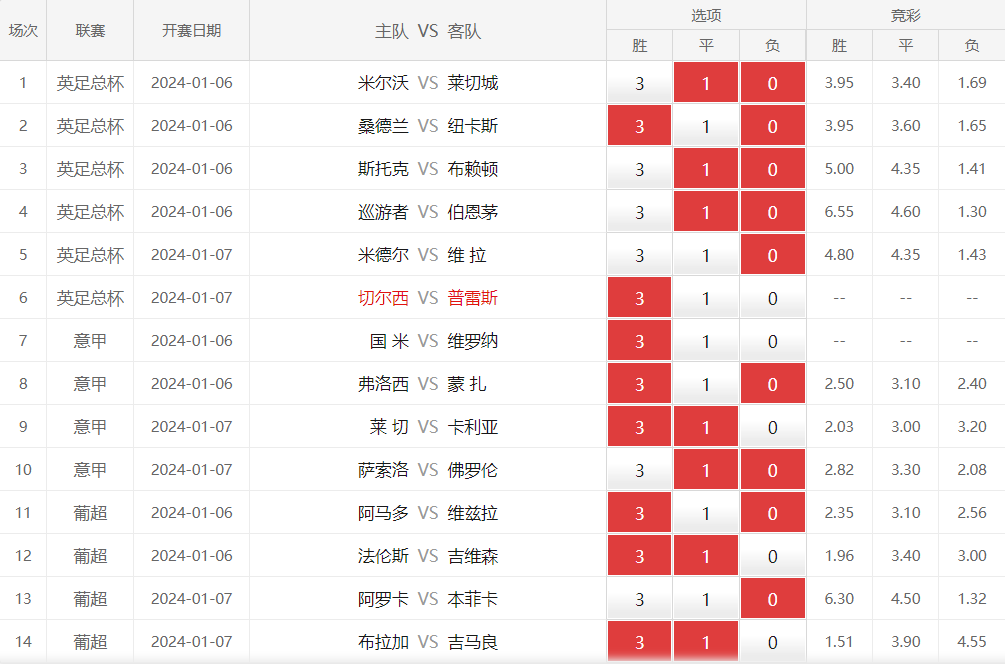Deselect loss option 0 for 弗洛西 VS 蒙扎
1005x666 pixels.
(772, 383)
